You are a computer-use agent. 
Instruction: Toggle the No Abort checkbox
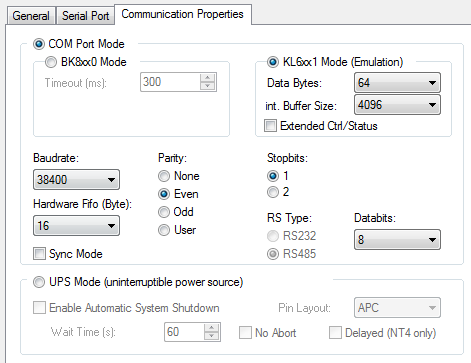click(x=245, y=333)
